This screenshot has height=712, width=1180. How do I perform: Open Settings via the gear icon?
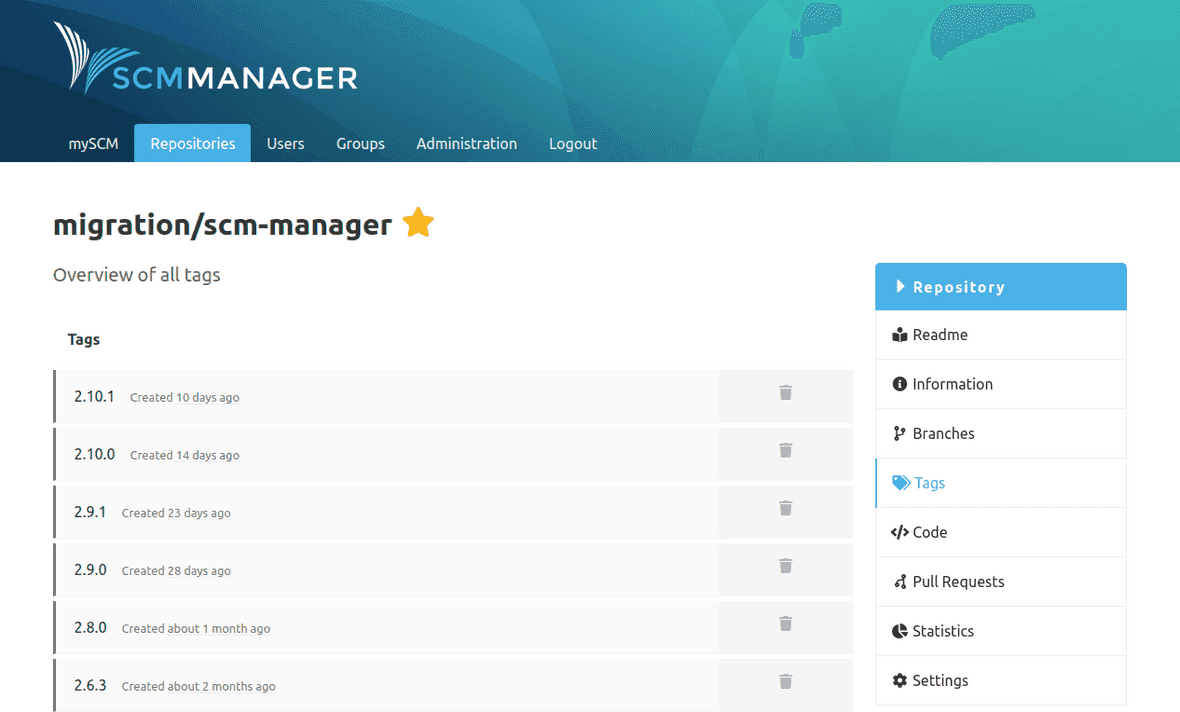[x=899, y=680]
